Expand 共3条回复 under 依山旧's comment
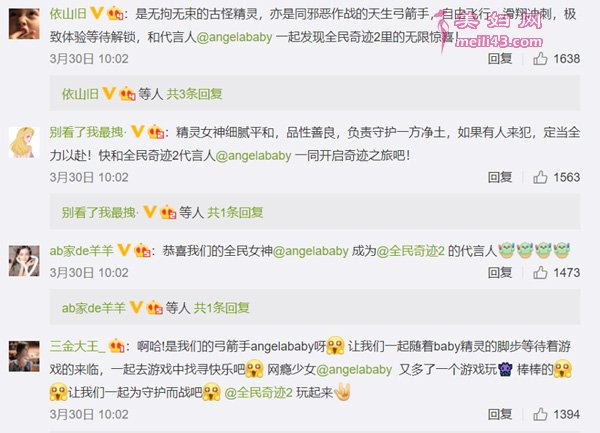The image size is (600, 433). pos(194,94)
